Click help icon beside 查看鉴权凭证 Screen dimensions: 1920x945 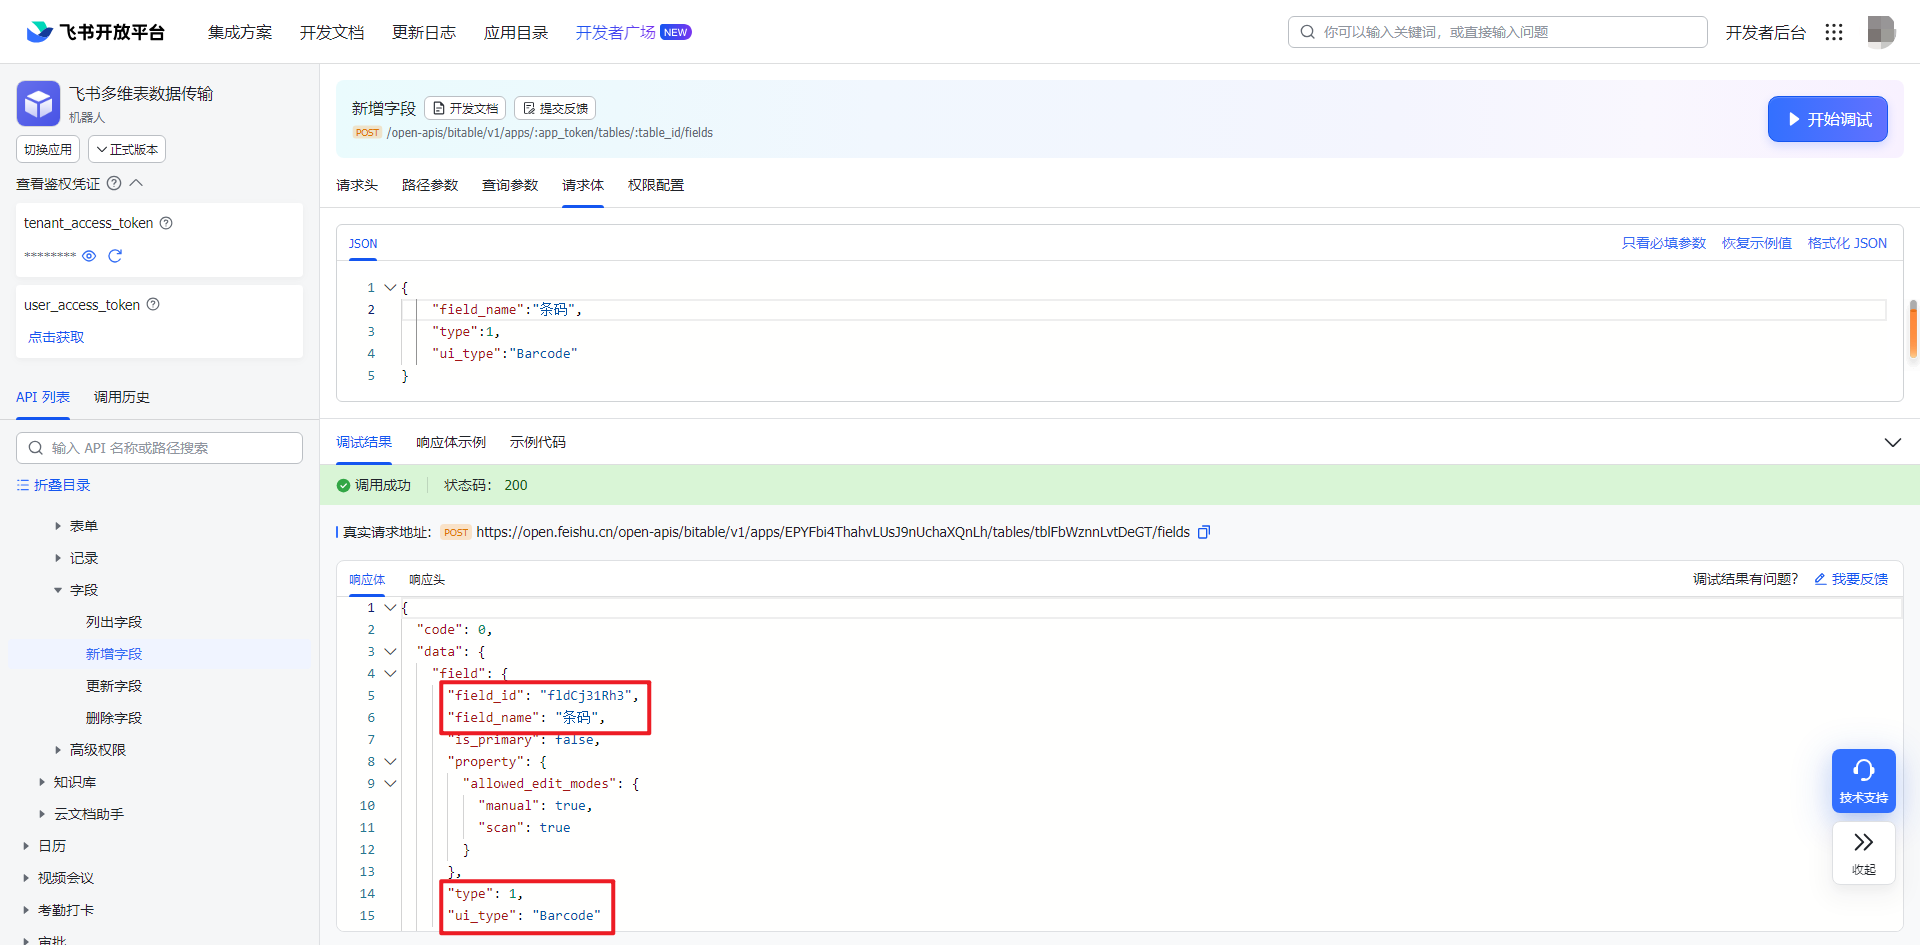coord(114,183)
